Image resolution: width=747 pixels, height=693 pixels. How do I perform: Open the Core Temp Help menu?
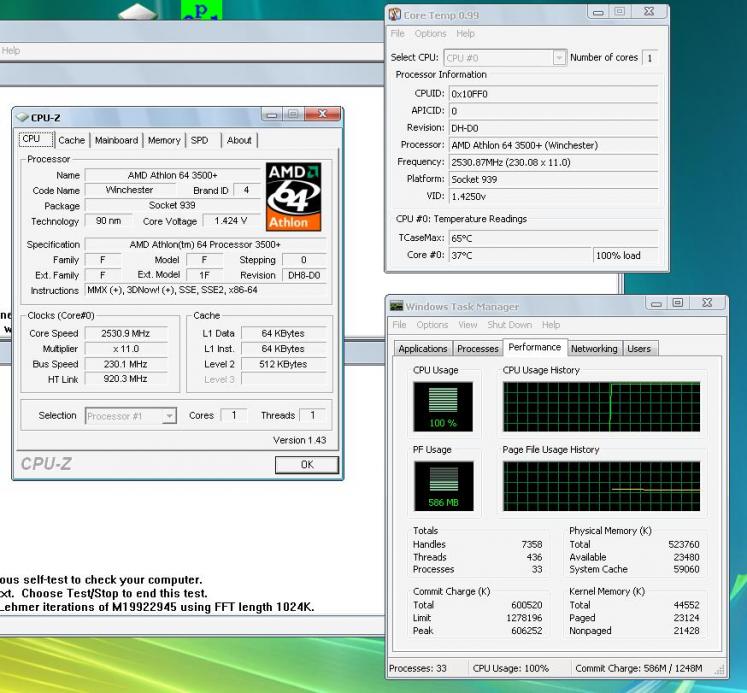465,34
